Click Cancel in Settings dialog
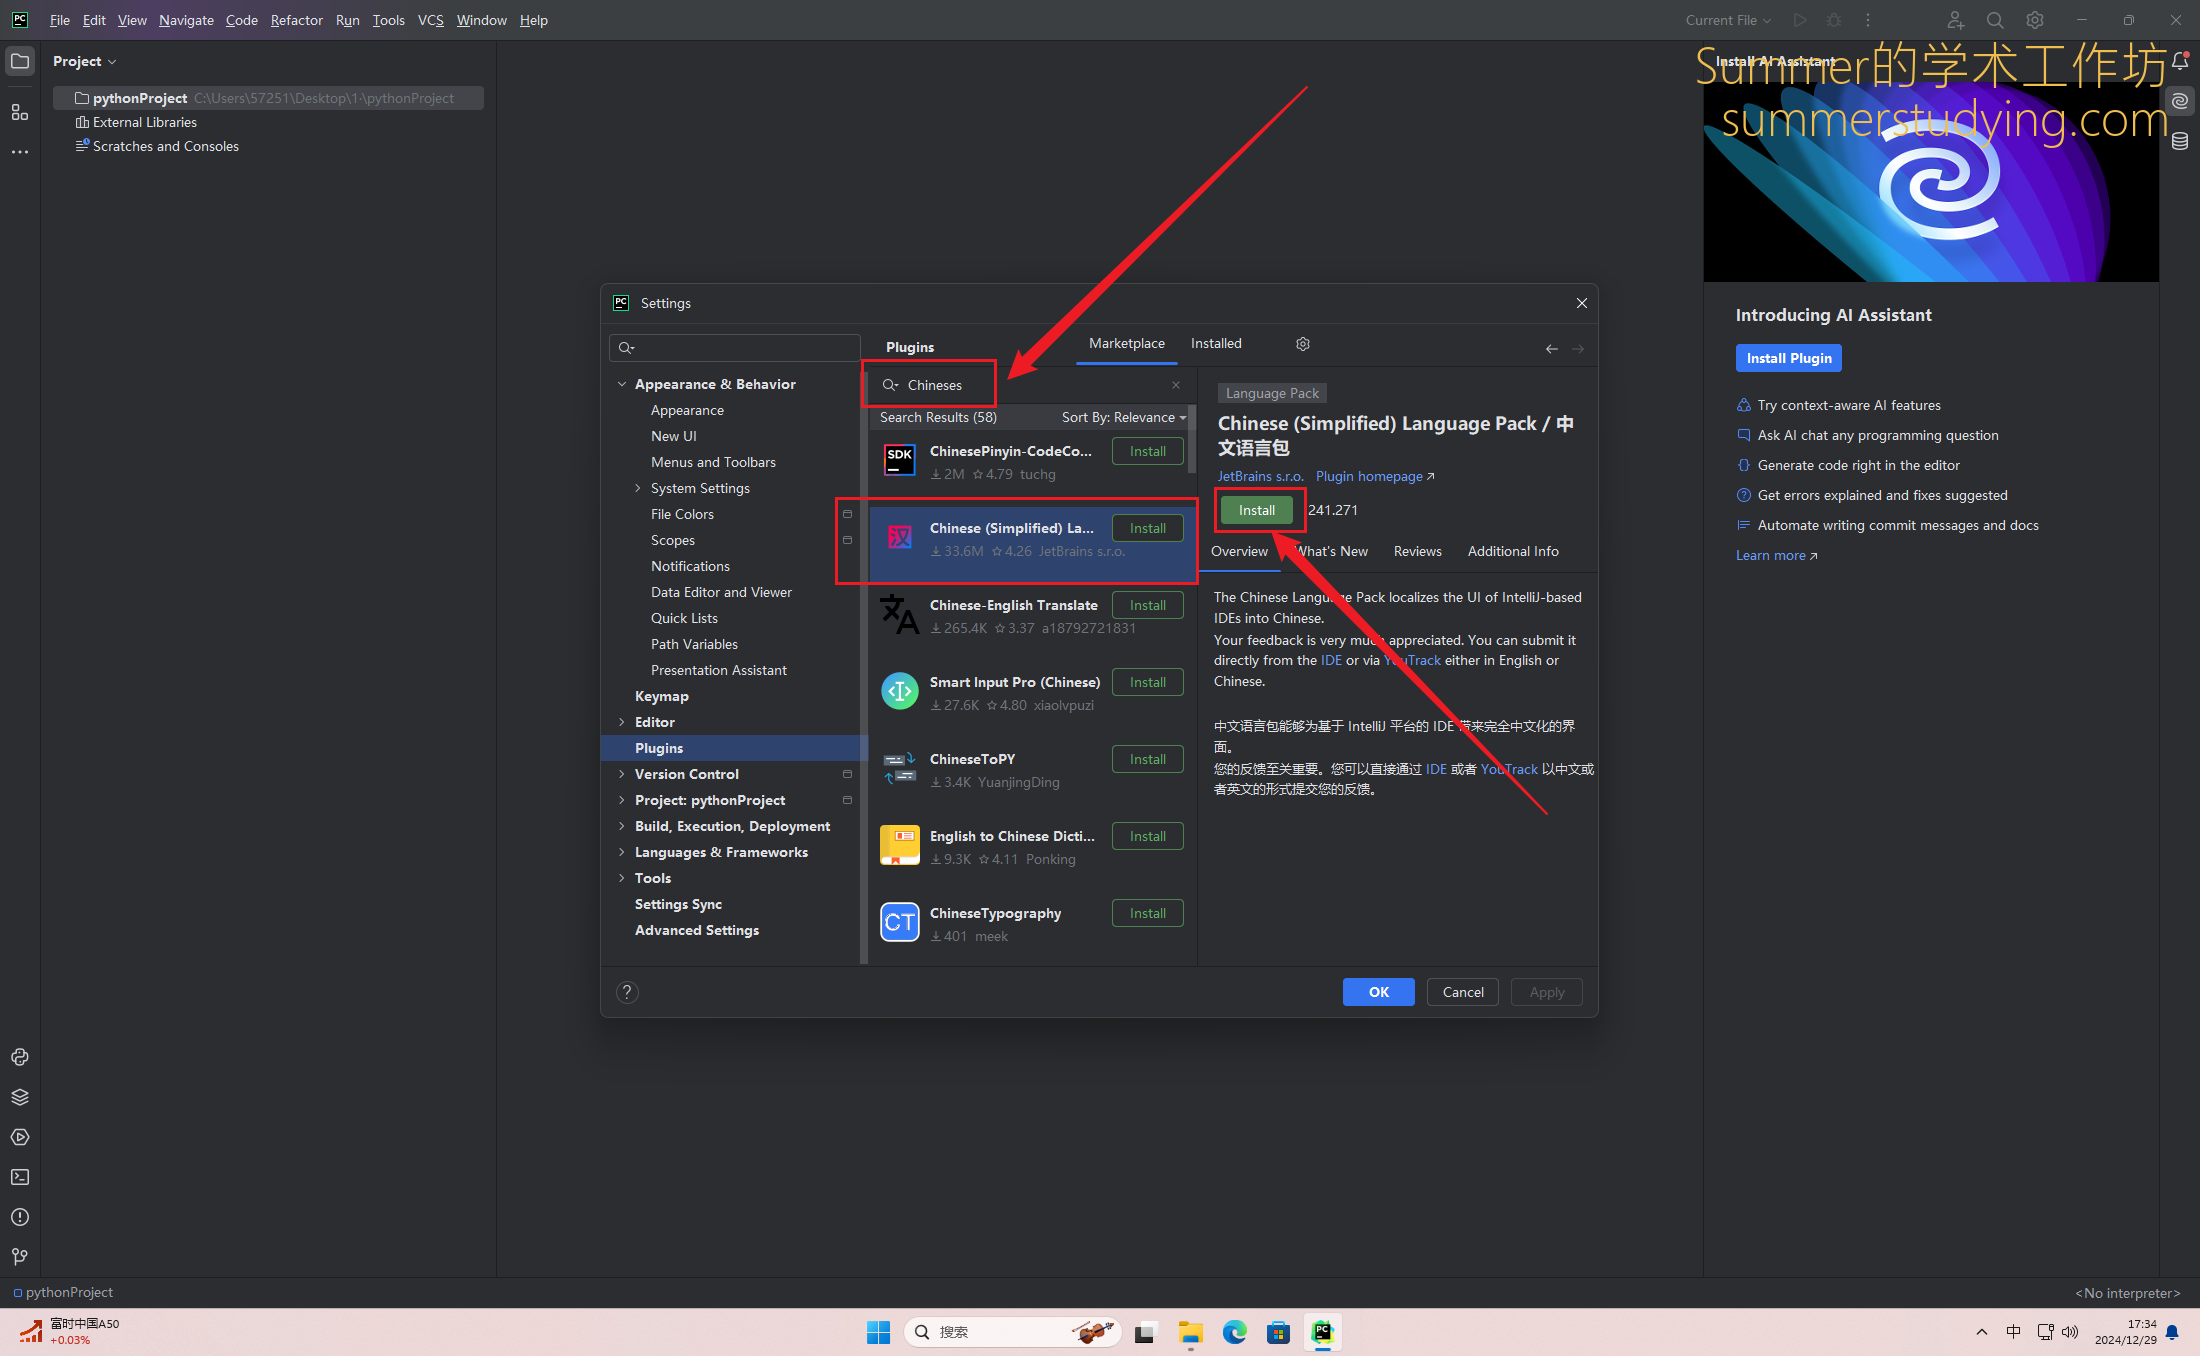 pyautogui.click(x=1463, y=992)
